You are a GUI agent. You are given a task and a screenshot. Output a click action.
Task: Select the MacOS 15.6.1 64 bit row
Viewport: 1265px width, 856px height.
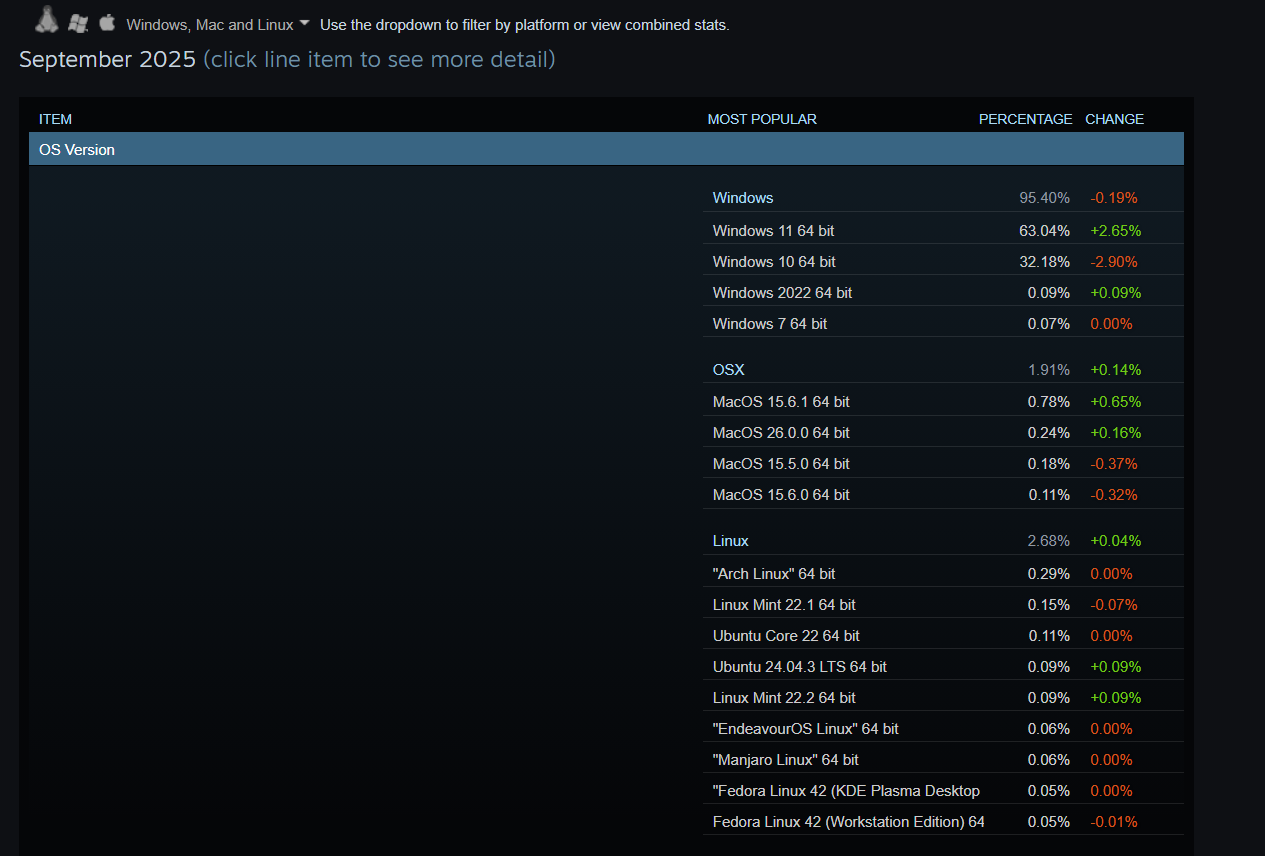click(x=943, y=401)
